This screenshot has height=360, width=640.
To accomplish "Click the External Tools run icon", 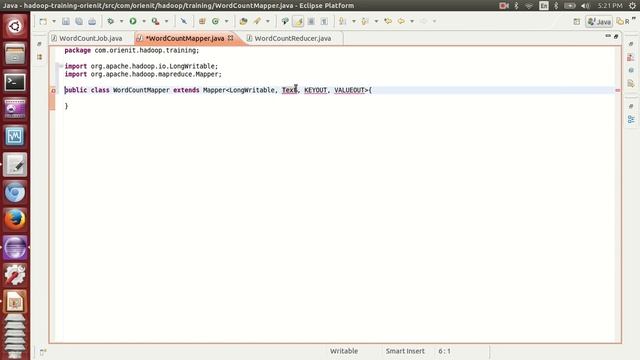I will [156, 21].
